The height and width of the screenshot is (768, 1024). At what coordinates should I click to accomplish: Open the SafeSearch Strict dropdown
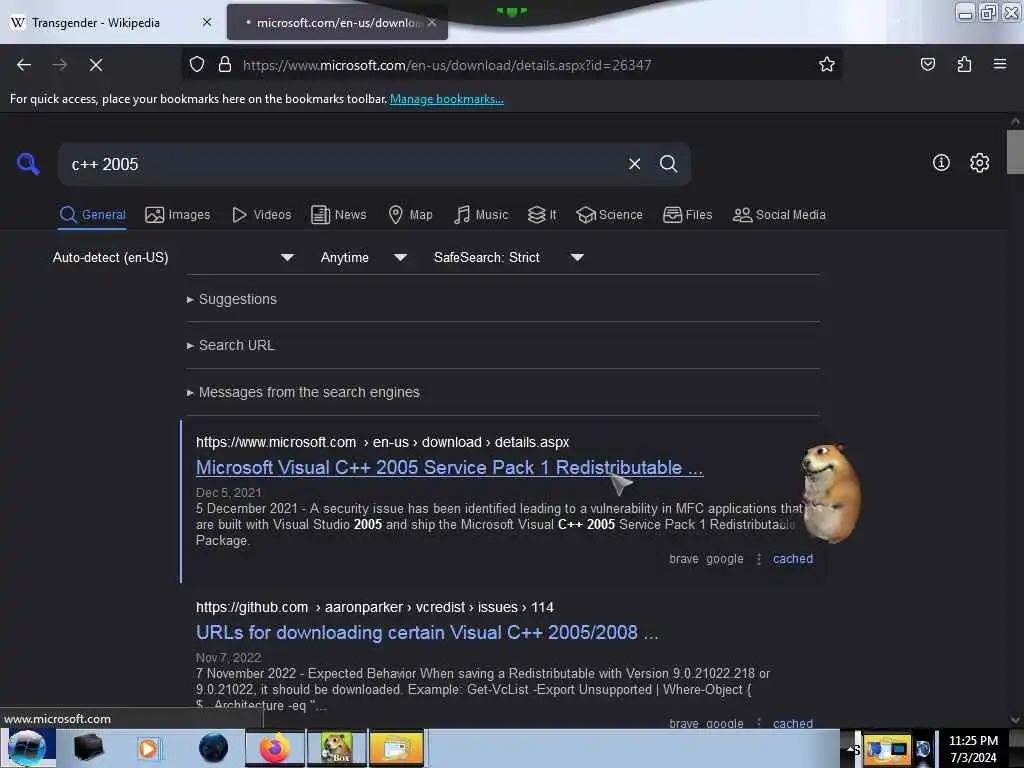(508, 257)
